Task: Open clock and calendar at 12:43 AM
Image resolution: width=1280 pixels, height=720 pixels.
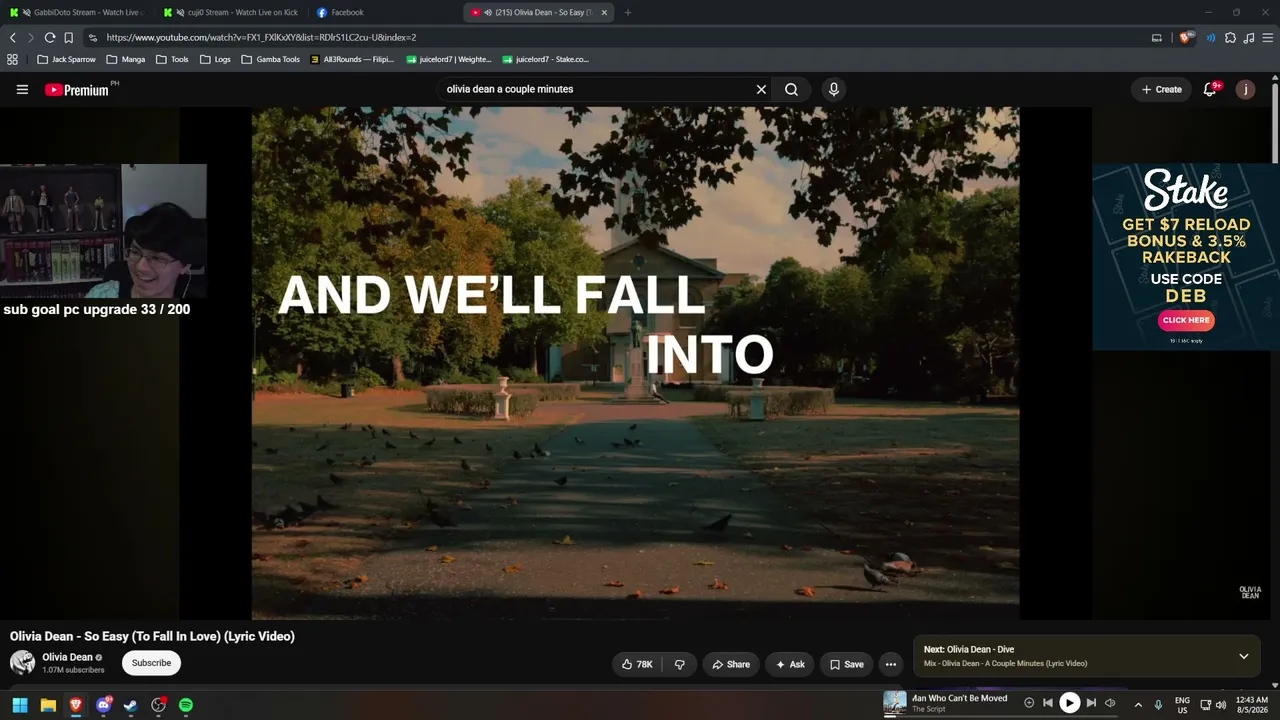Action: coord(1252,705)
